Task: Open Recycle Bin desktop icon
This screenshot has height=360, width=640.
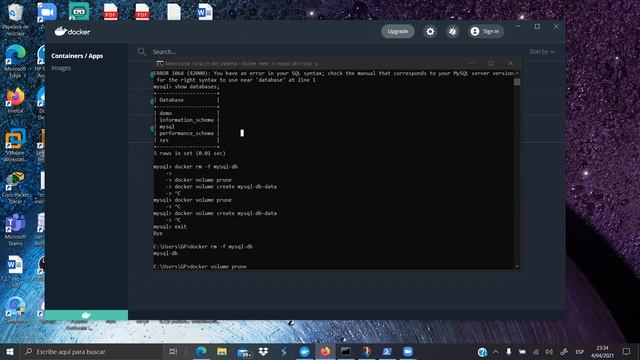Action: pyautogui.click(x=15, y=19)
